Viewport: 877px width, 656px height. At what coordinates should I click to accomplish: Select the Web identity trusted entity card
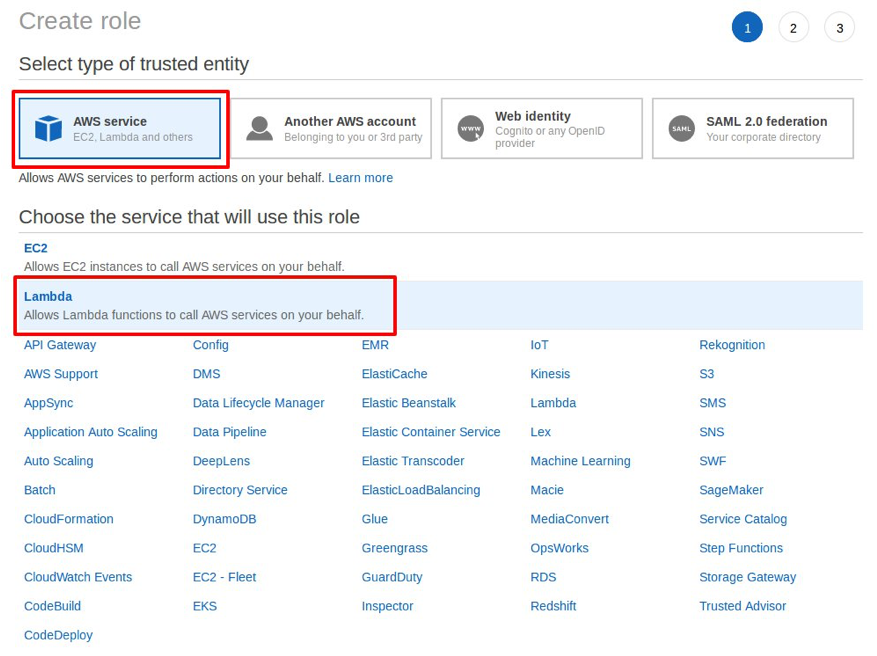tap(542, 129)
